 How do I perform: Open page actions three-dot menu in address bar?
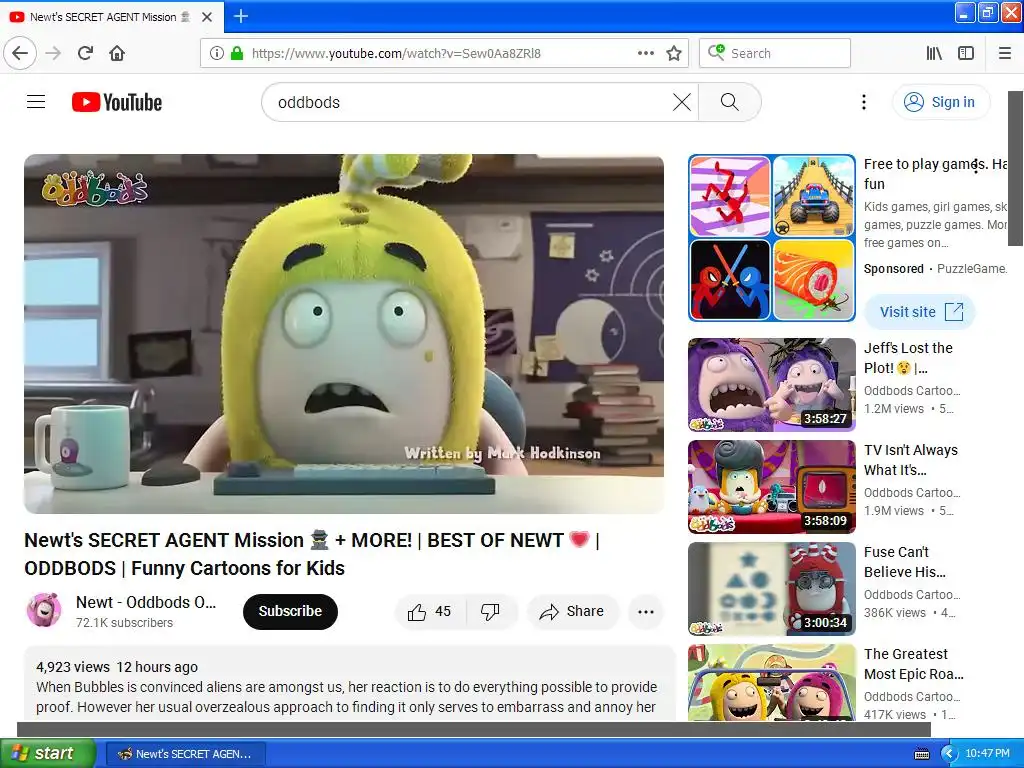coord(645,53)
